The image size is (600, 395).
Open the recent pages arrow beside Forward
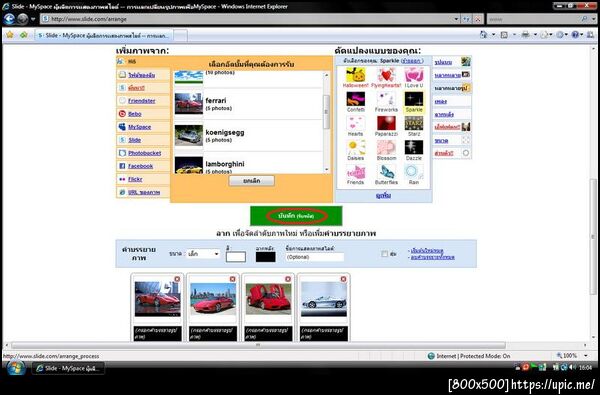point(33,19)
